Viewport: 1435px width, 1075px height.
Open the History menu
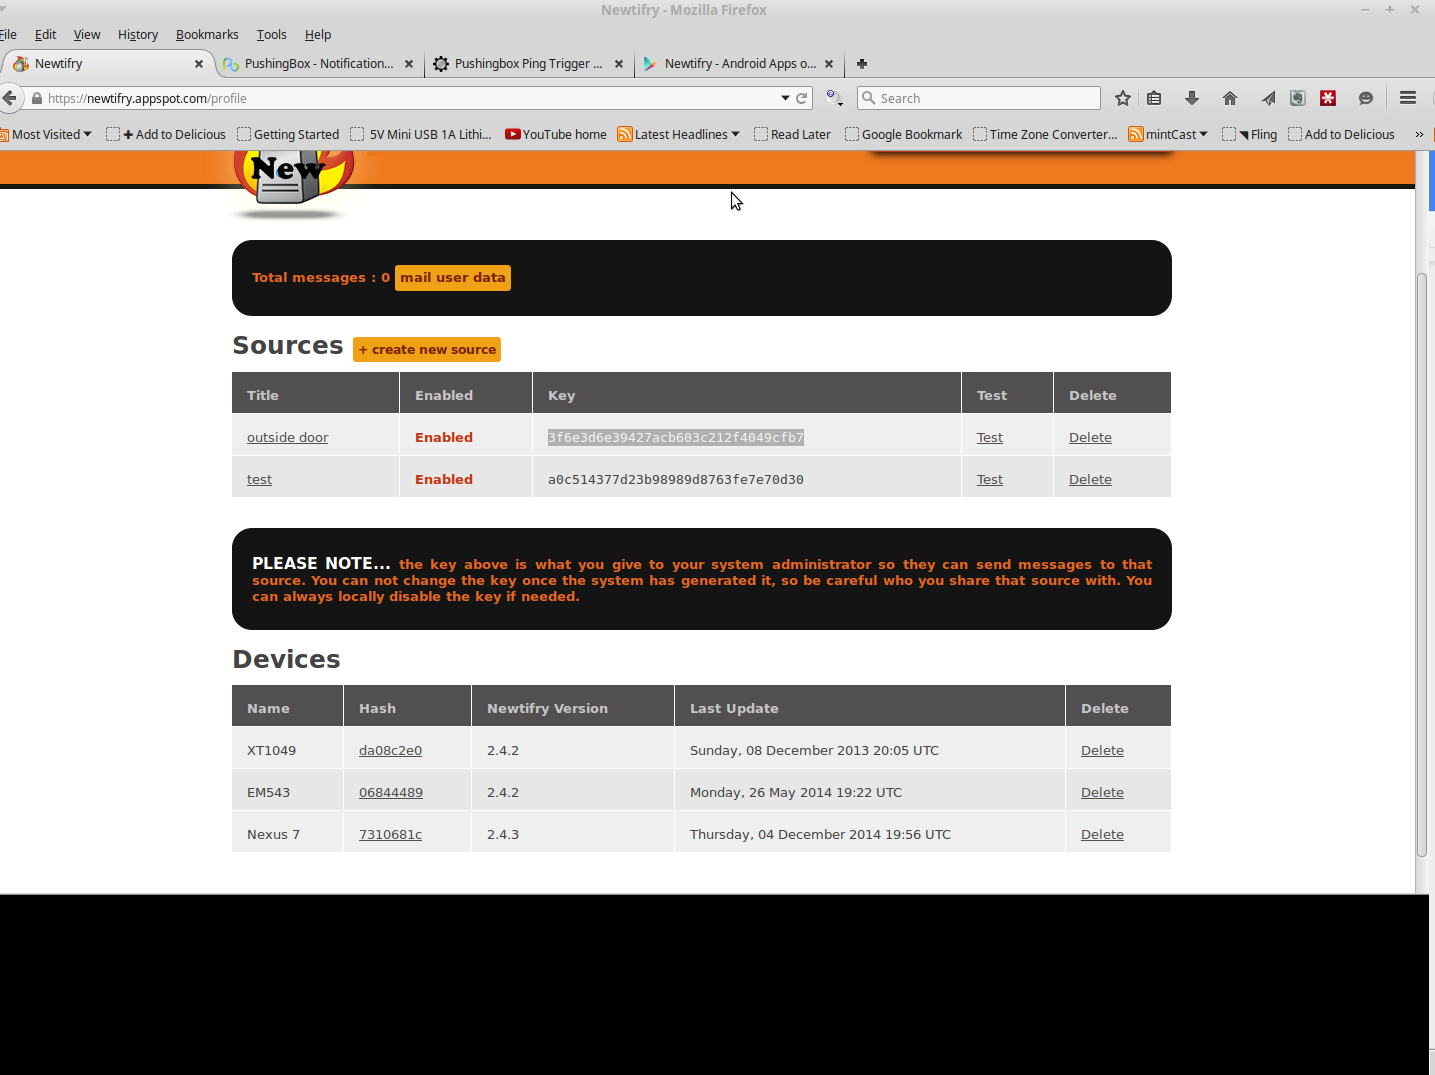tap(138, 34)
